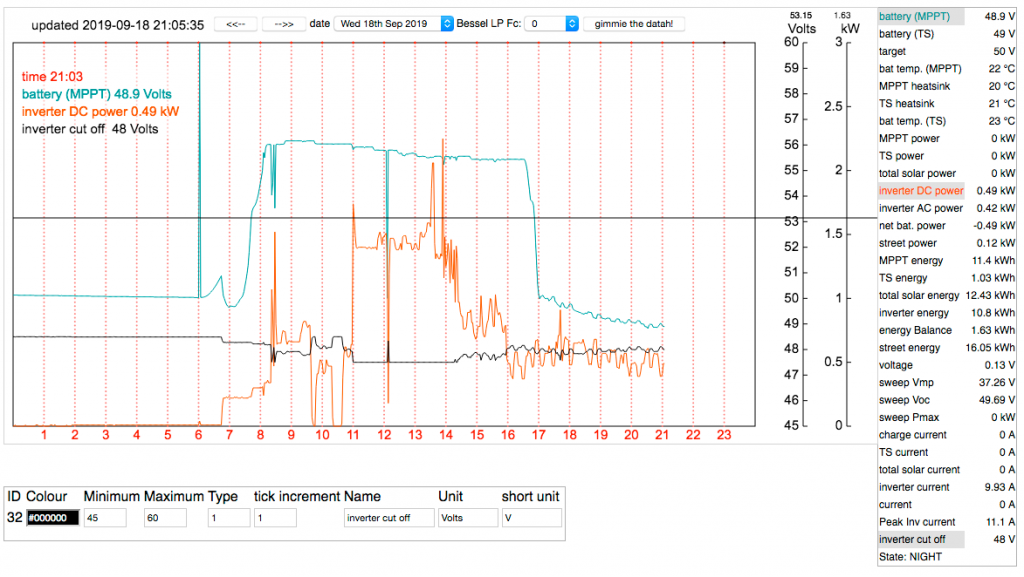Select inverter cut off row in table
Viewport: 1024px width, 577px height.
(x=948, y=539)
